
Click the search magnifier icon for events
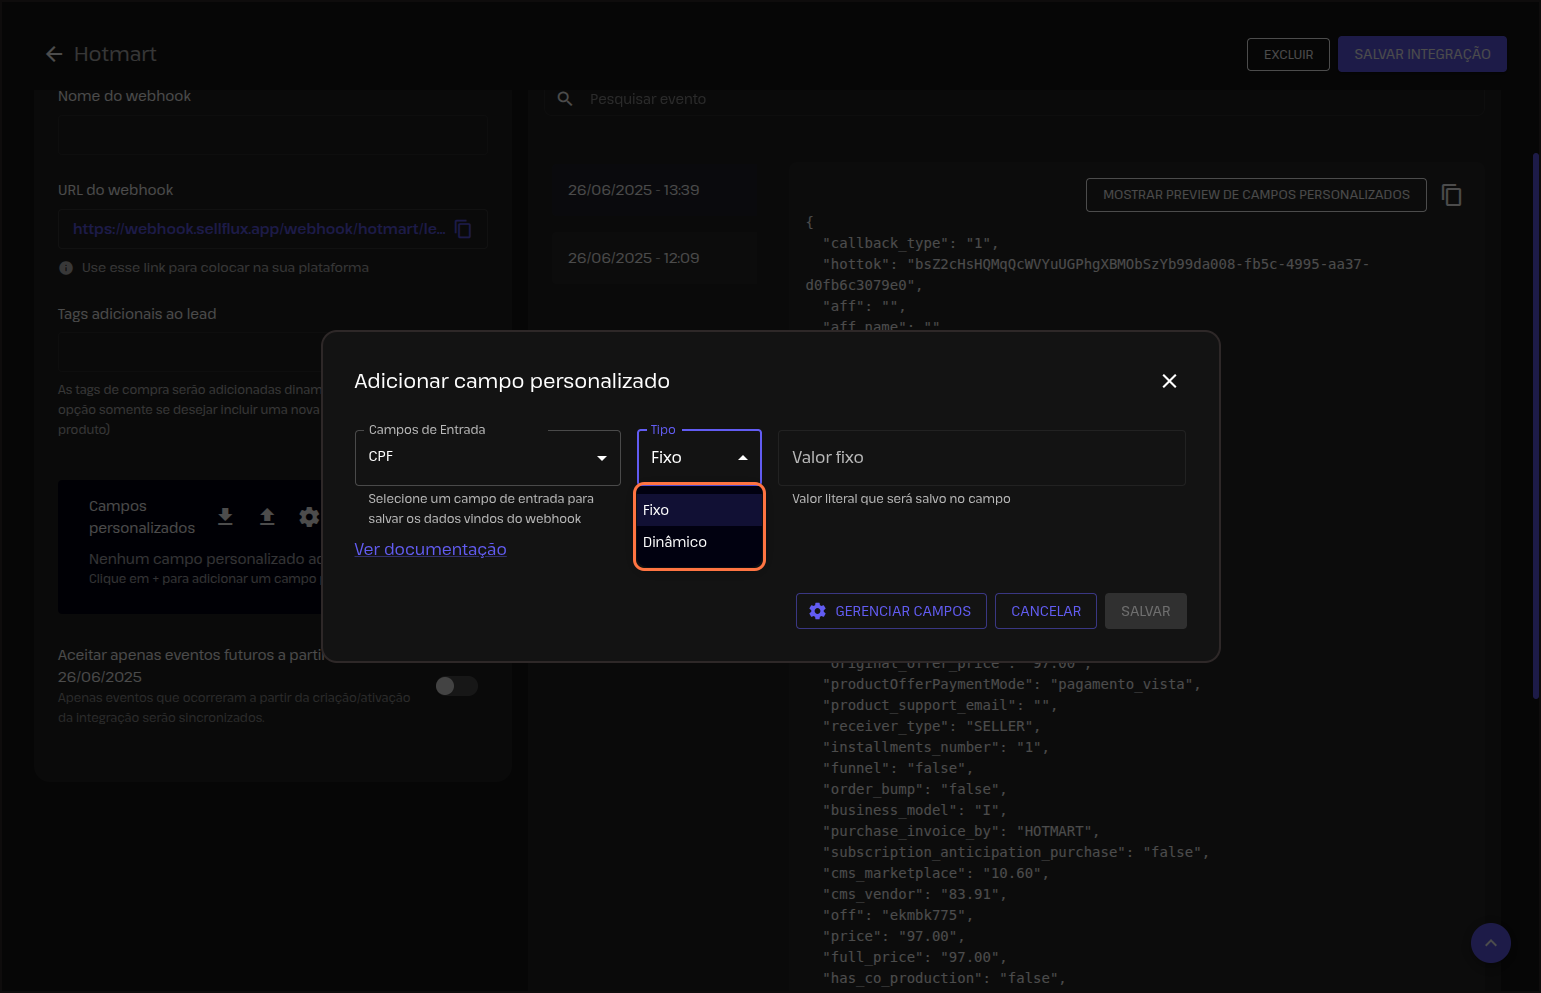point(565,99)
